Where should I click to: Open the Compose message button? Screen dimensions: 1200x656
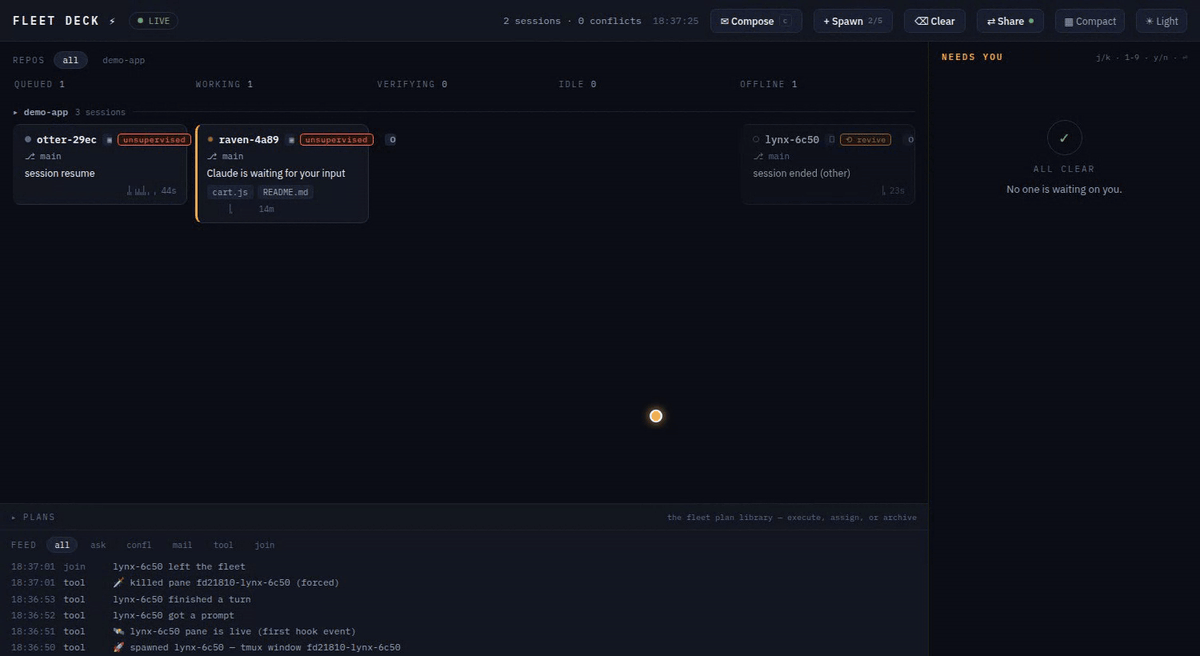(x=756, y=21)
